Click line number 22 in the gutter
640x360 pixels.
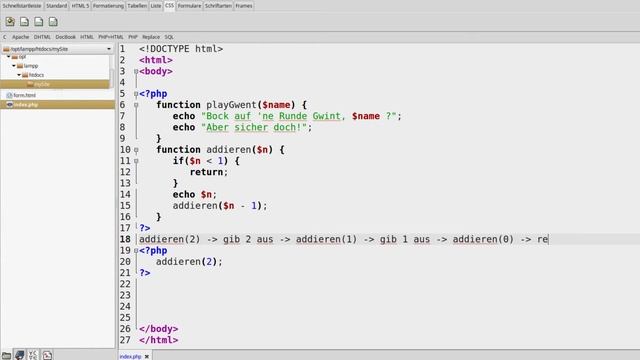click(x=125, y=284)
